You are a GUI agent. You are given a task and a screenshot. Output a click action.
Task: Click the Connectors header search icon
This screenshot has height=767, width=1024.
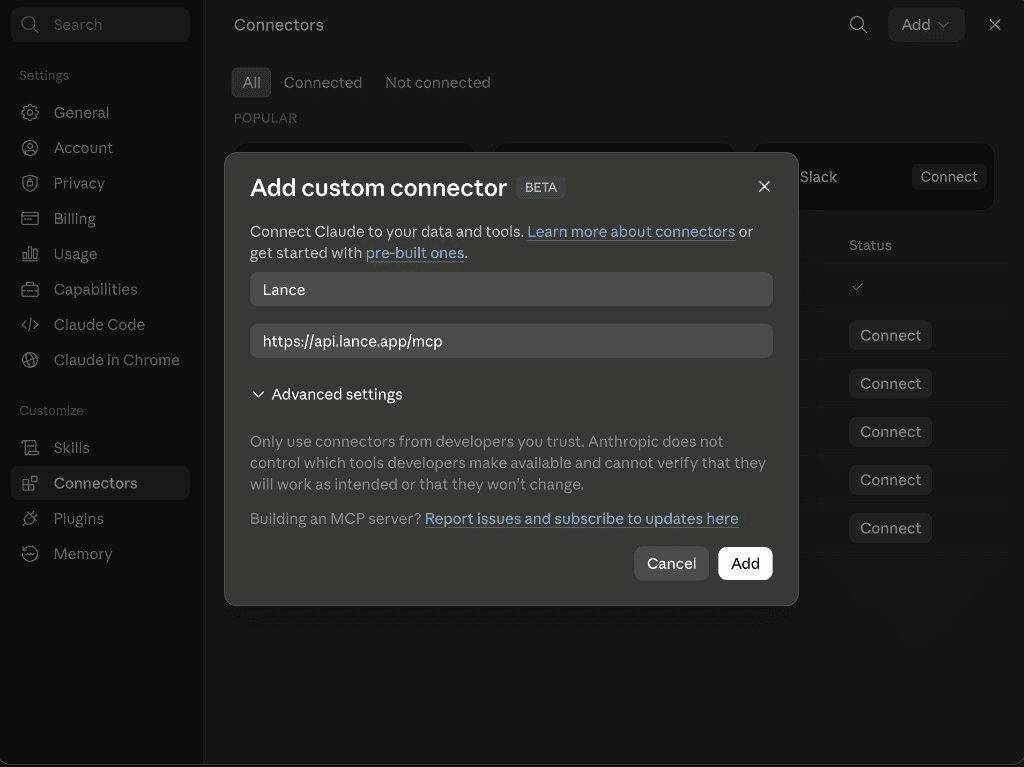click(858, 25)
